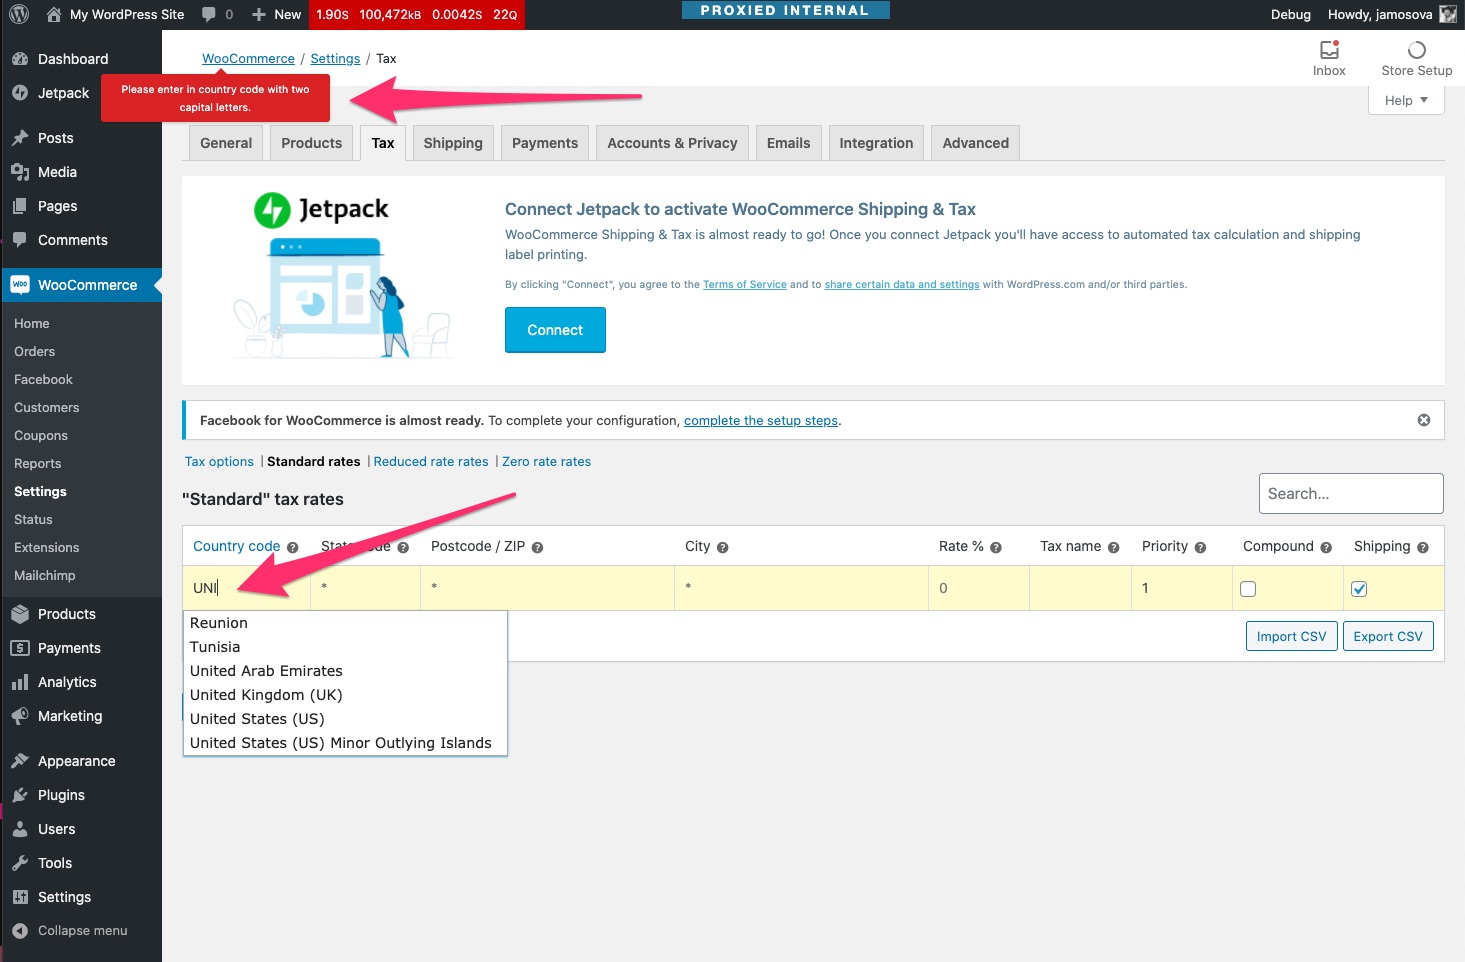Open the Marketing sidebar section
Screen dimensions: 1465x962
(69, 715)
